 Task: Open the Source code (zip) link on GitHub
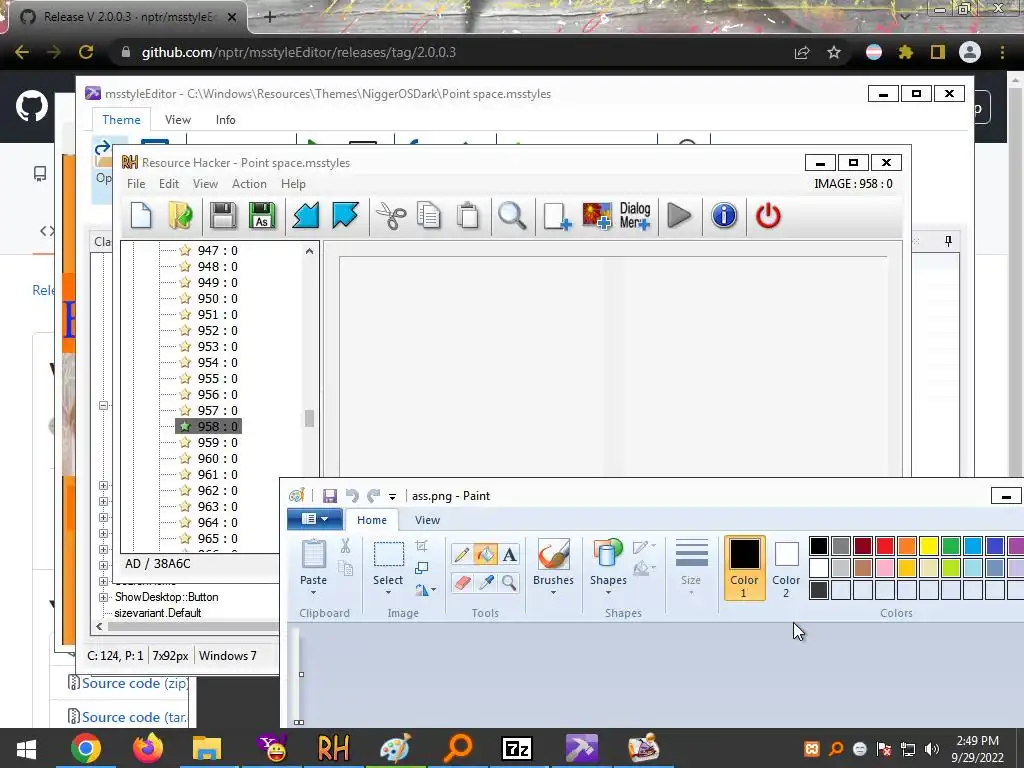point(135,683)
